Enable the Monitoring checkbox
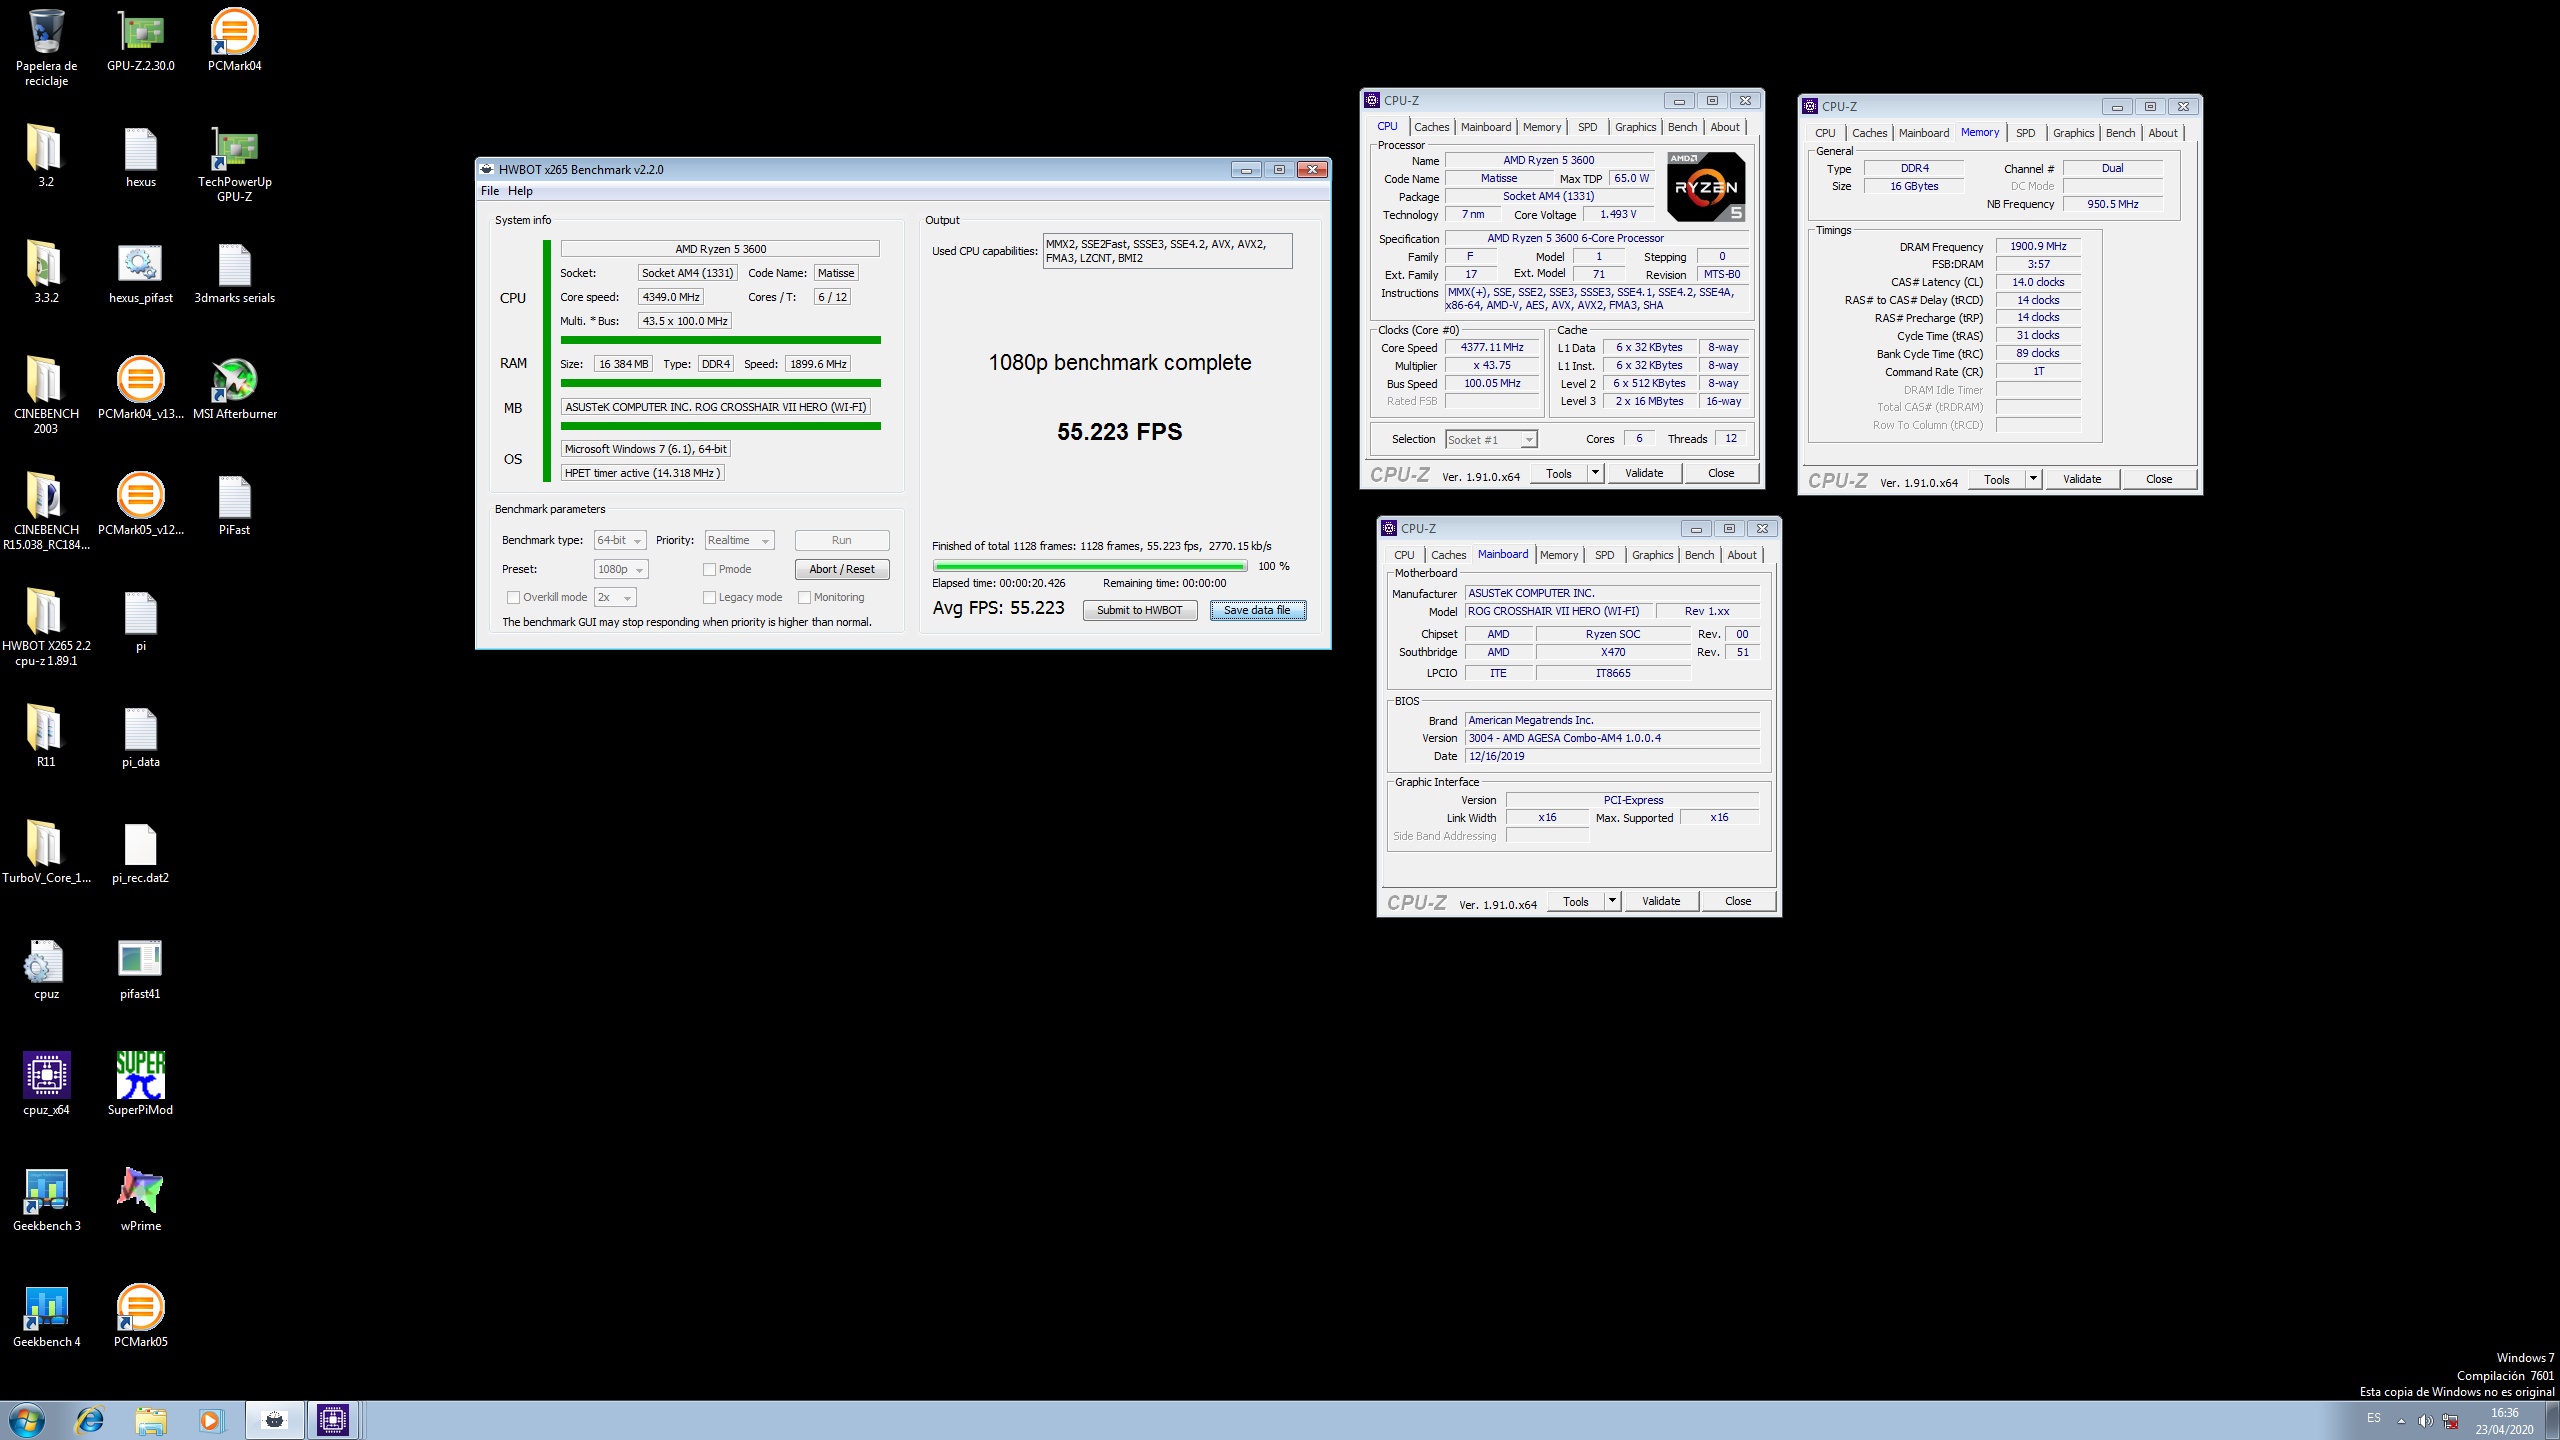 tap(804, 597)
